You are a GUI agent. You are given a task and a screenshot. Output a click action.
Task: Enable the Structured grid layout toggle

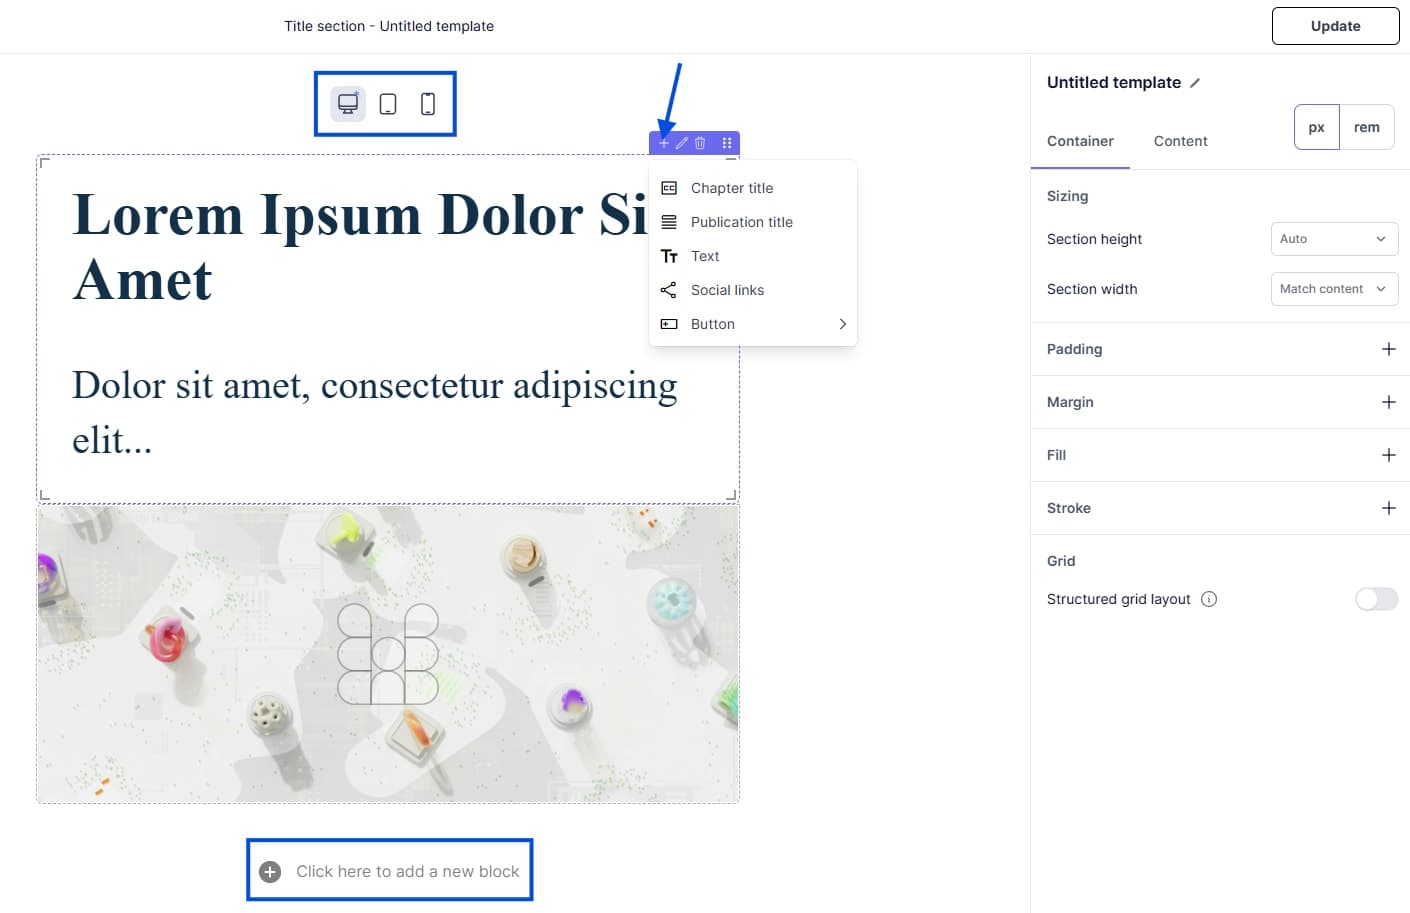[x=1376, y=599]
